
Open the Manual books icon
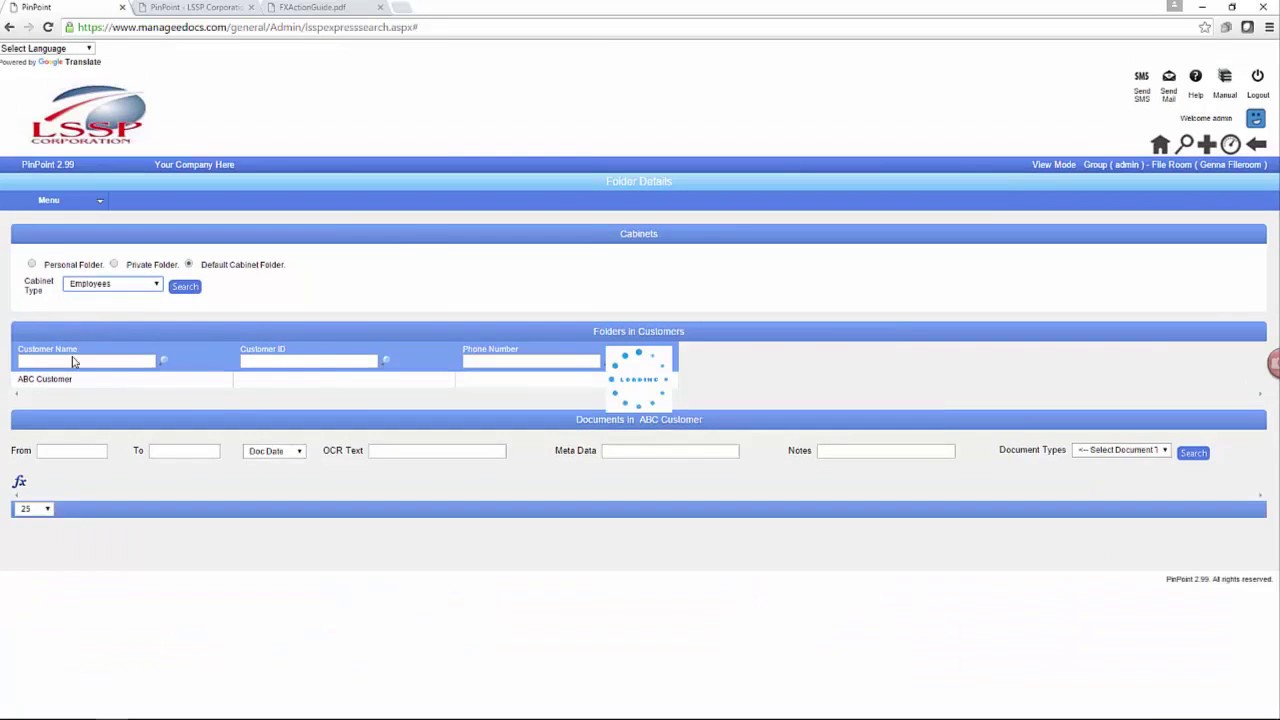(x=1225, y=76)
